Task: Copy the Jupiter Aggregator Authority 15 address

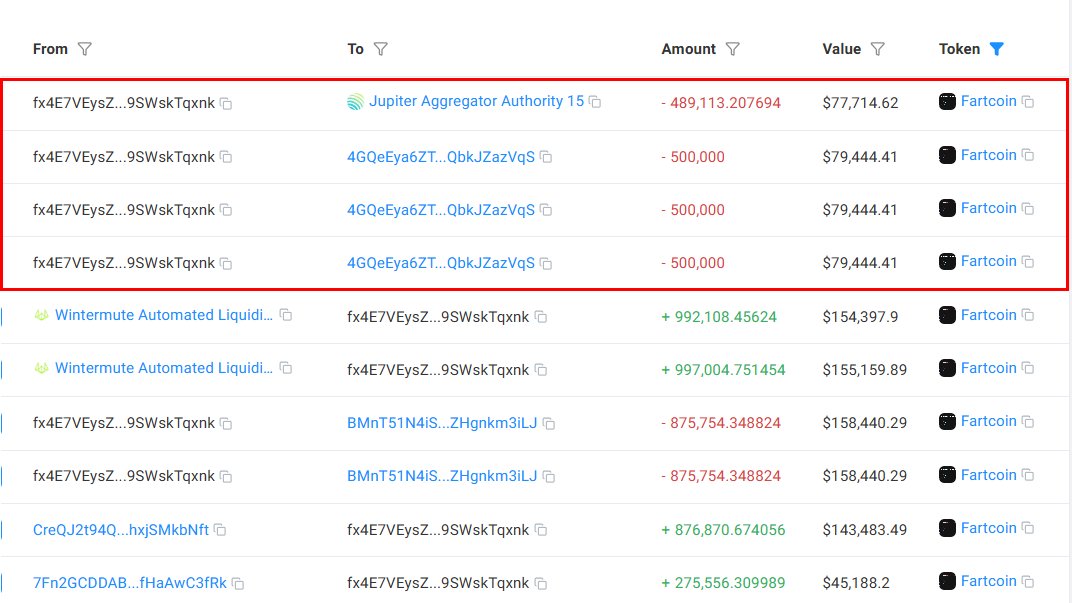Action: (595, 102)
